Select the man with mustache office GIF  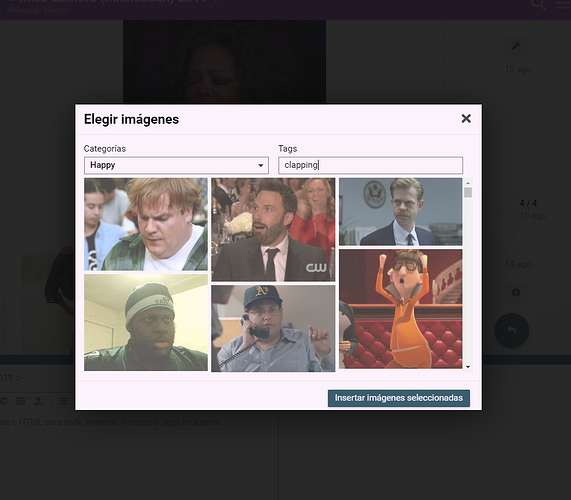click(x=401, y=212)
